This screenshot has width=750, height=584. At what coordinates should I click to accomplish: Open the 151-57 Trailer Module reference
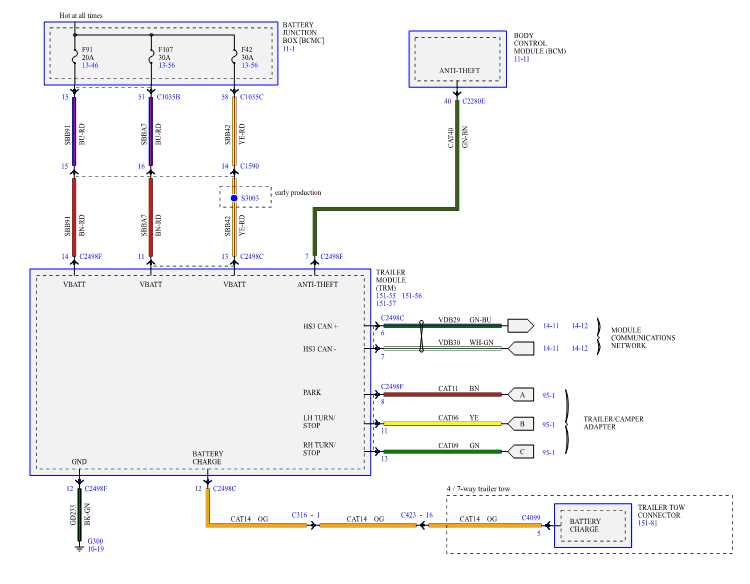[x=386, y=304]
